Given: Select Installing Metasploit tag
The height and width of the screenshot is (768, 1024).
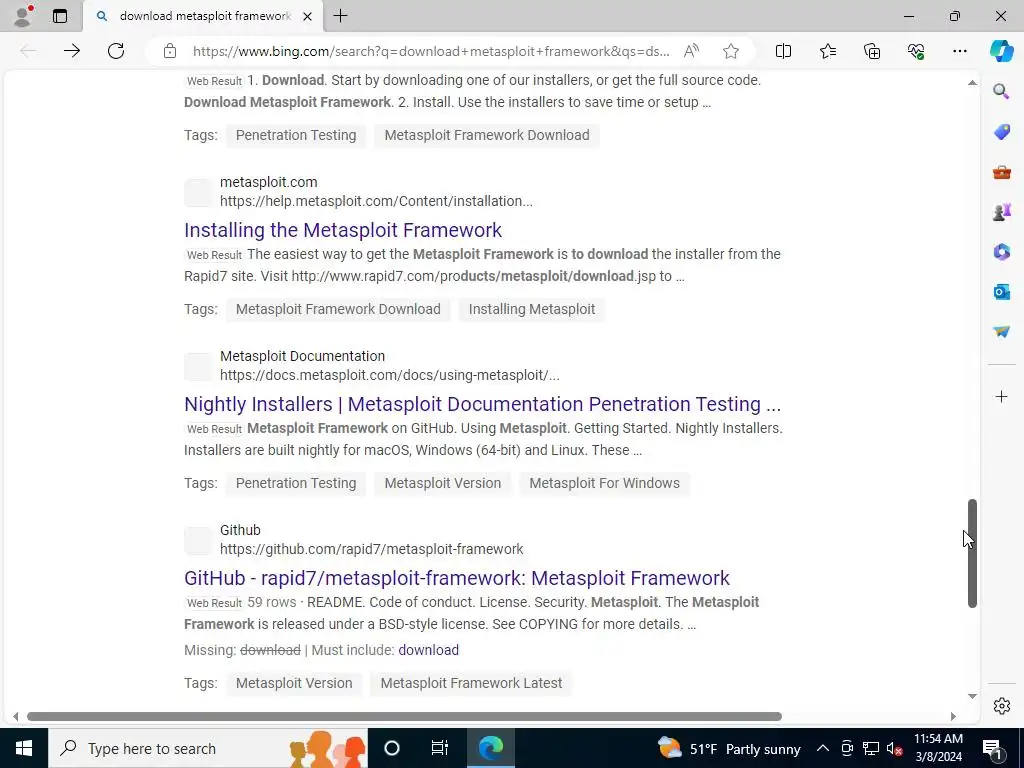Looking at the screenshot, I should coord(532,309).
